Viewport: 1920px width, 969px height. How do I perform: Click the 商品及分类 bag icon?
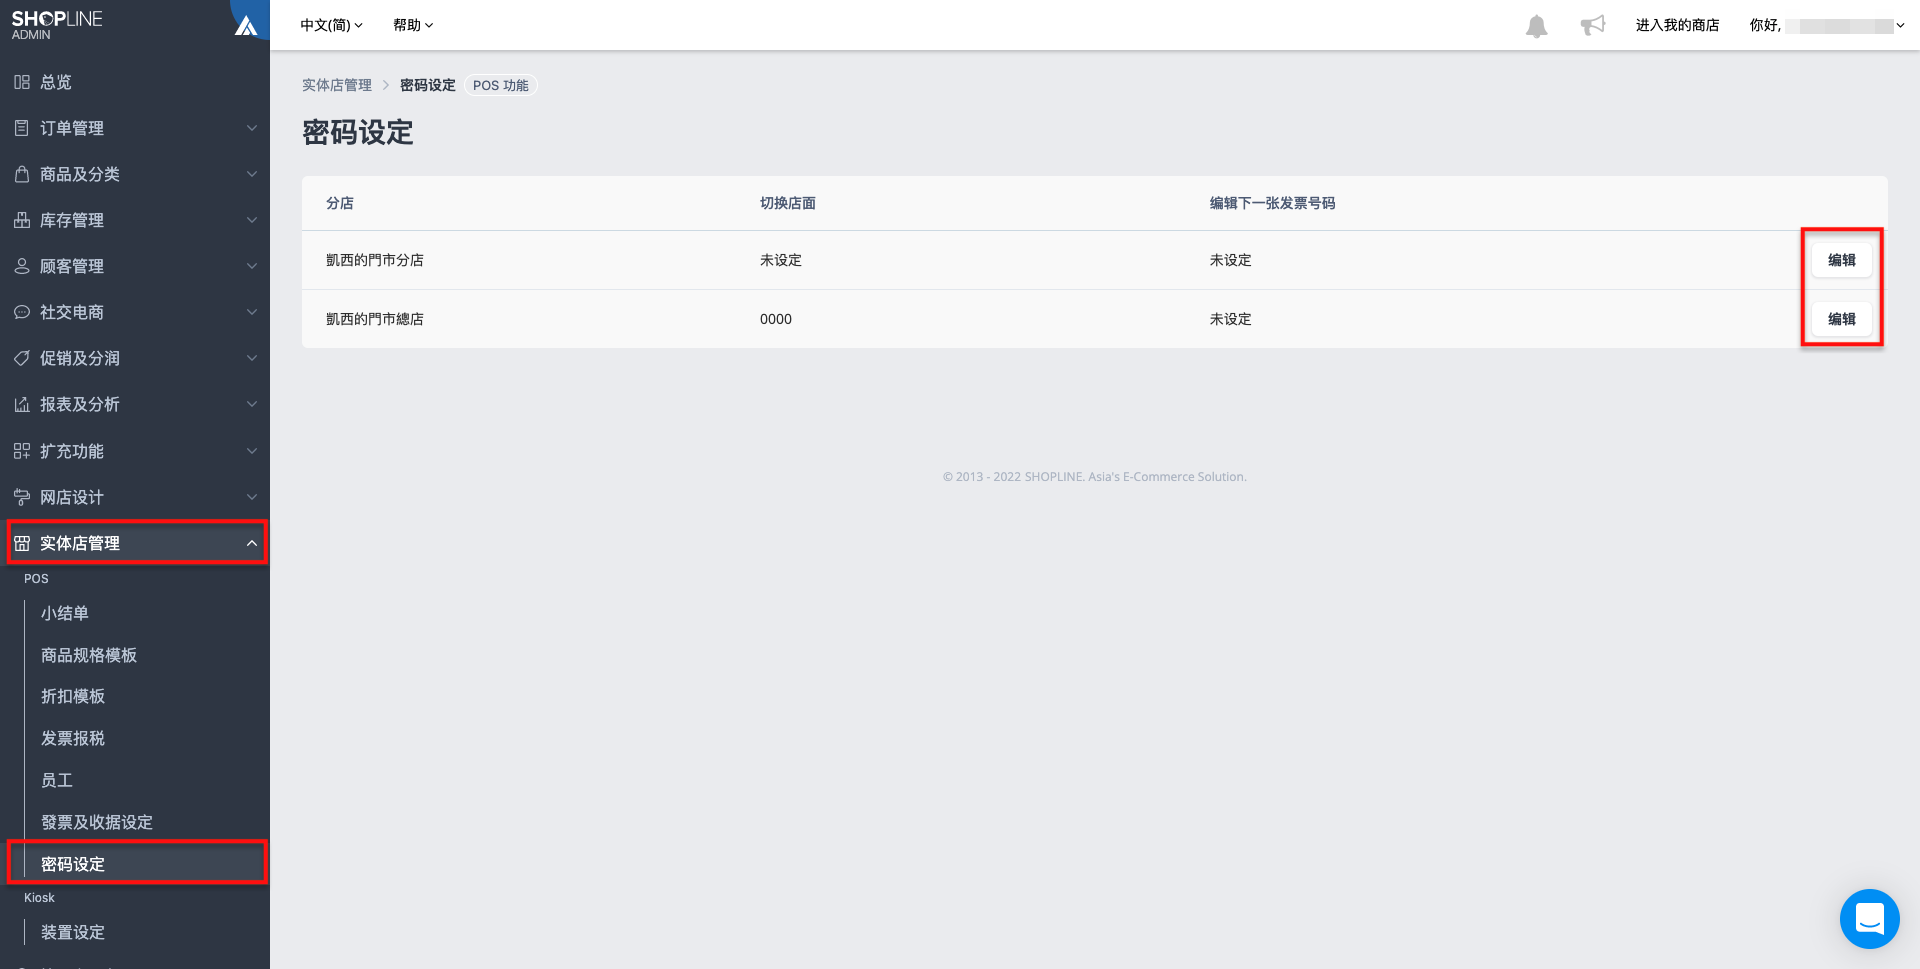[x=22, y=174]
